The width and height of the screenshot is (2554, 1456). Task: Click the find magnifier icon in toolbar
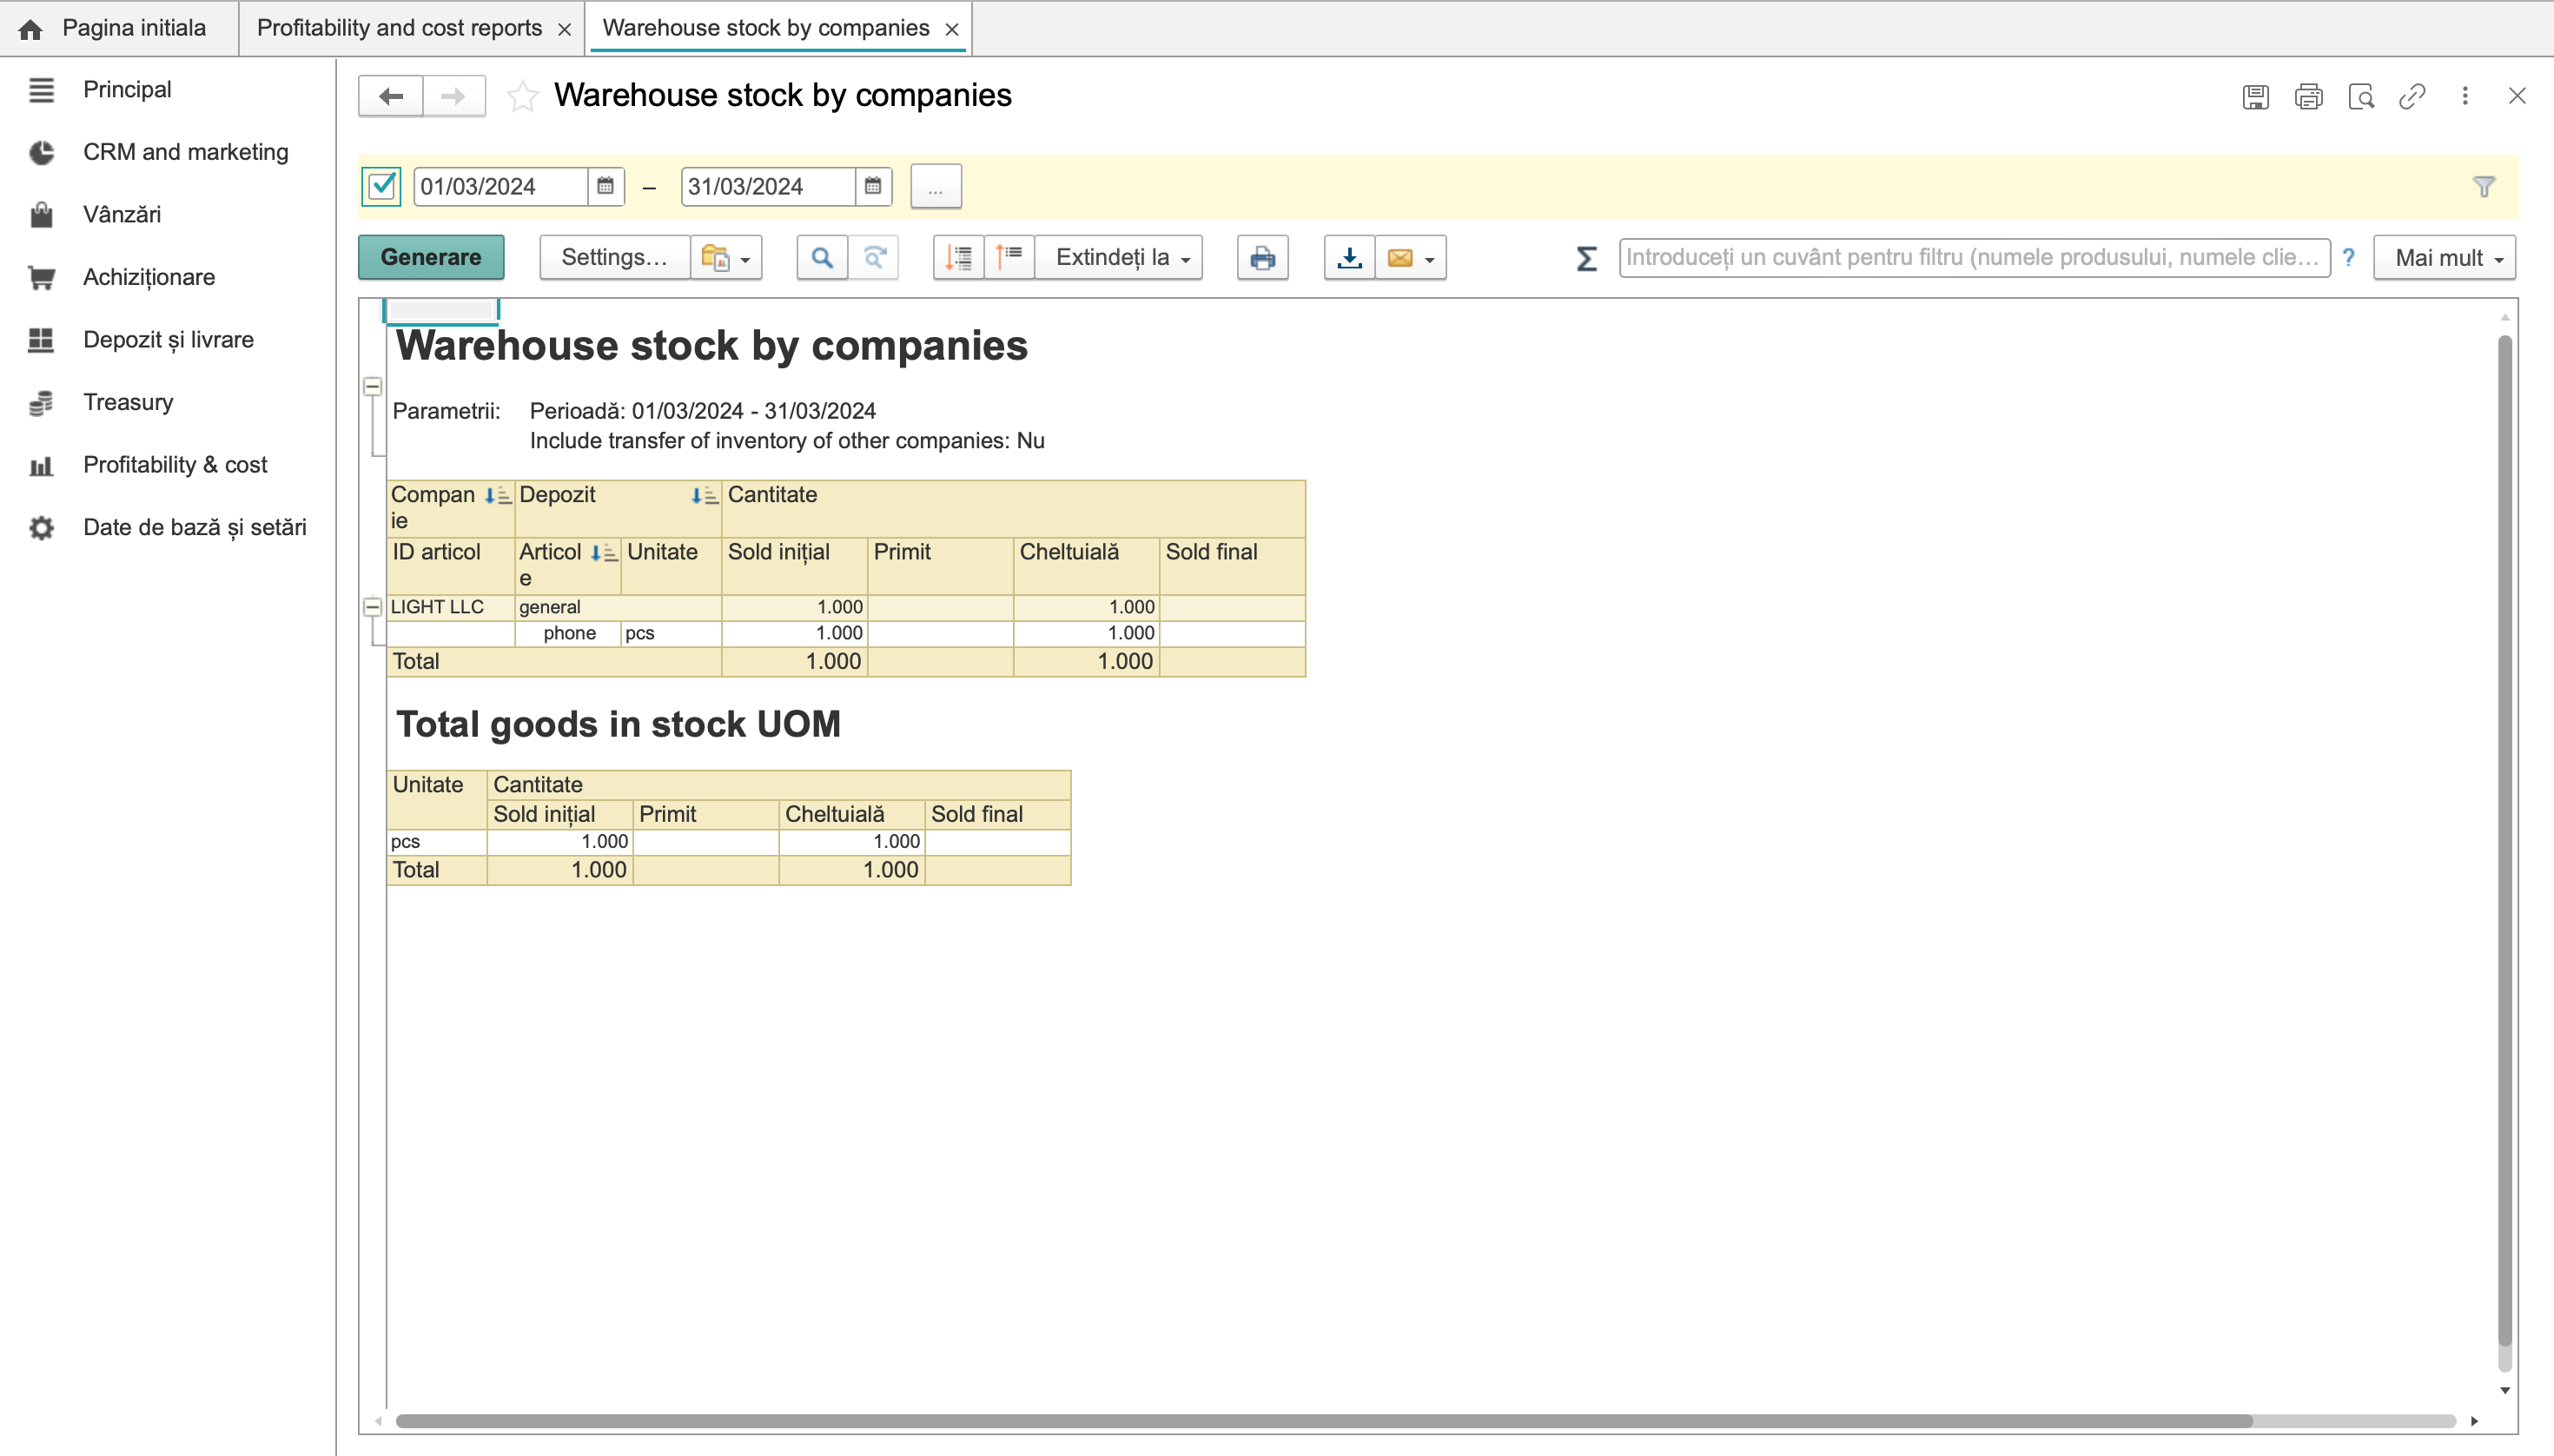(x=822, y=258)
